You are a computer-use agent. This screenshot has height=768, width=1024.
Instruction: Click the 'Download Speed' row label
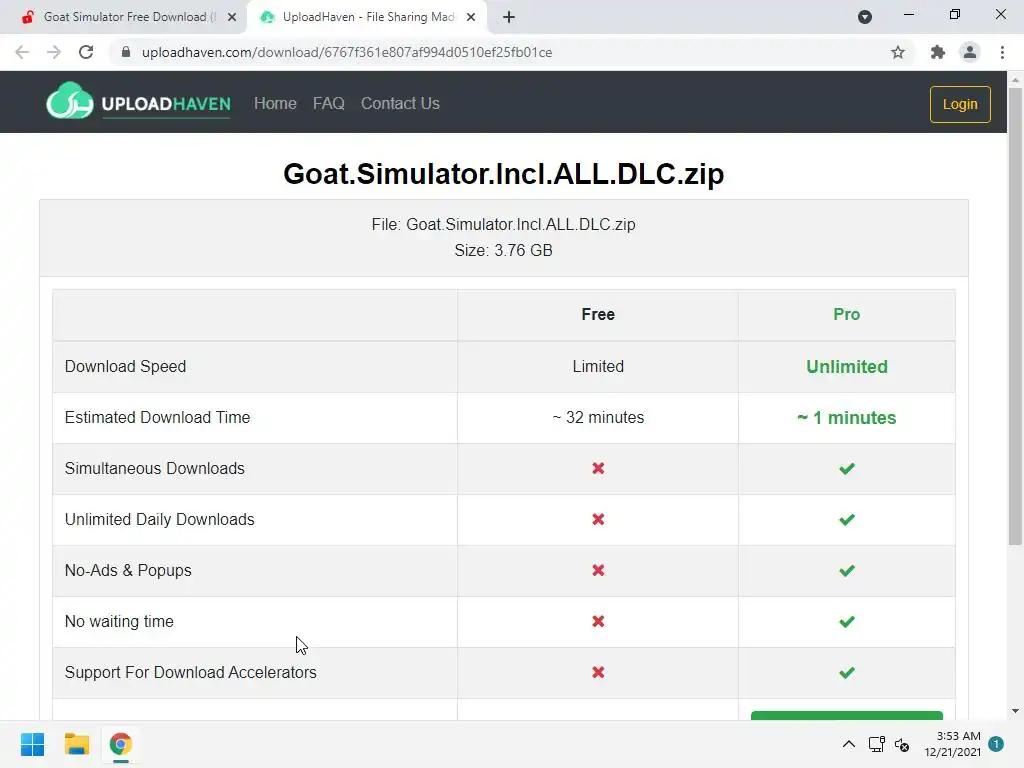coord(125,366)
